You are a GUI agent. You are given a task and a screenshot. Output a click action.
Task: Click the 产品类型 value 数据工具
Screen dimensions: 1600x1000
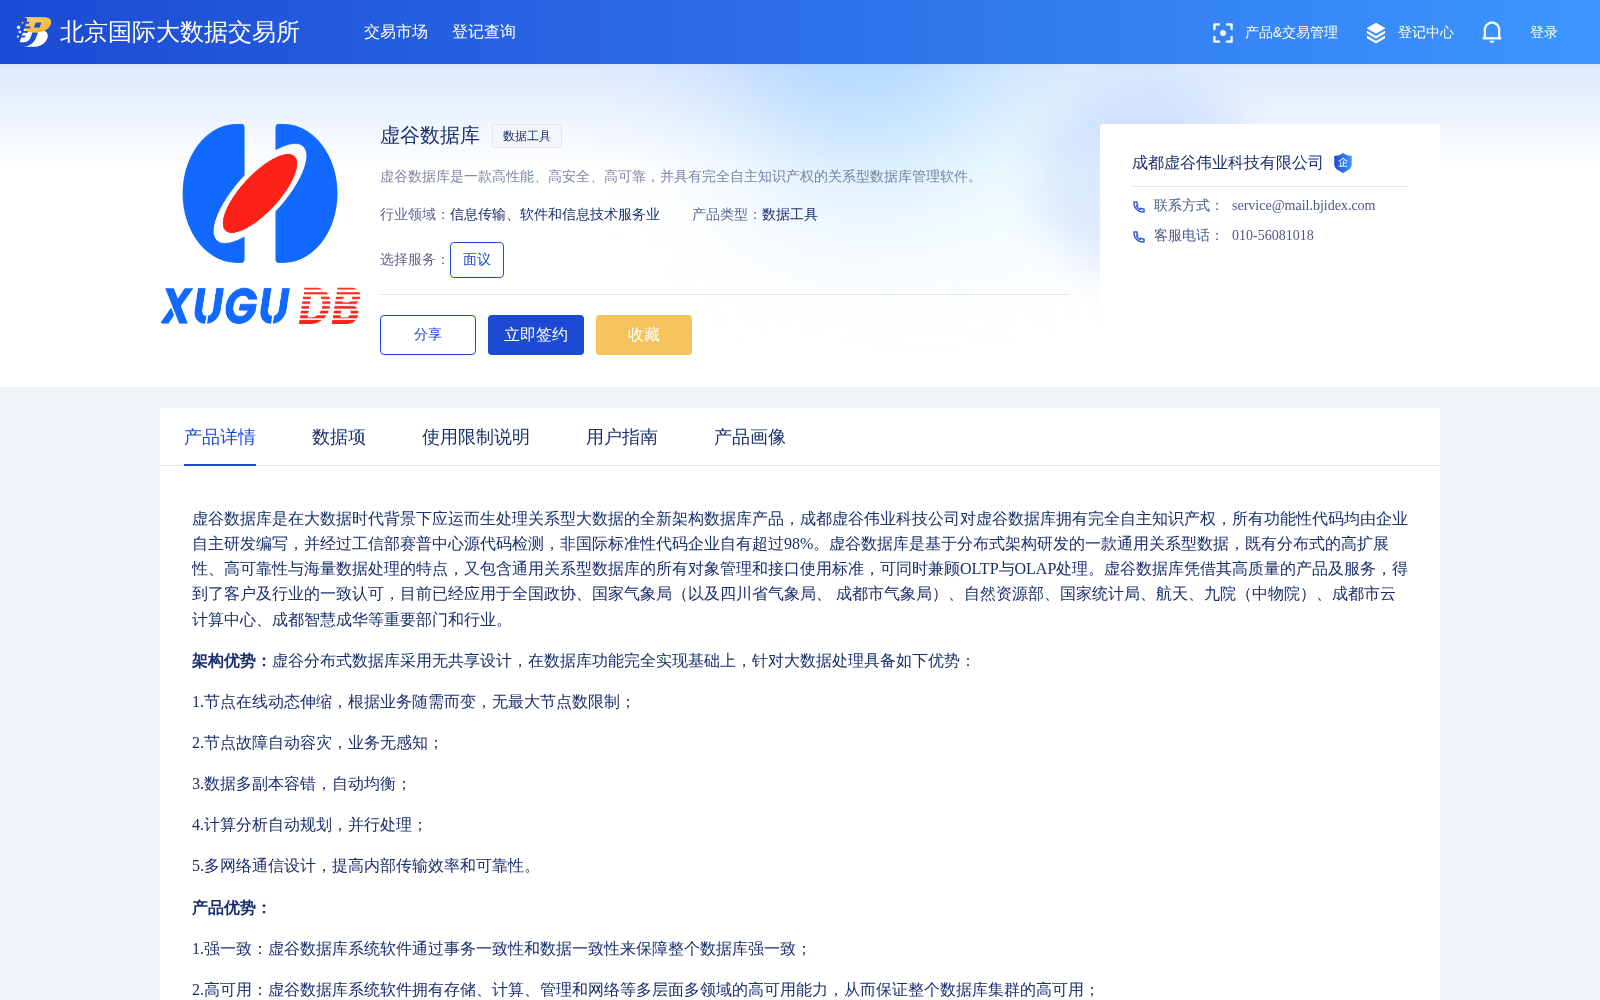click(x=790, y=215)
